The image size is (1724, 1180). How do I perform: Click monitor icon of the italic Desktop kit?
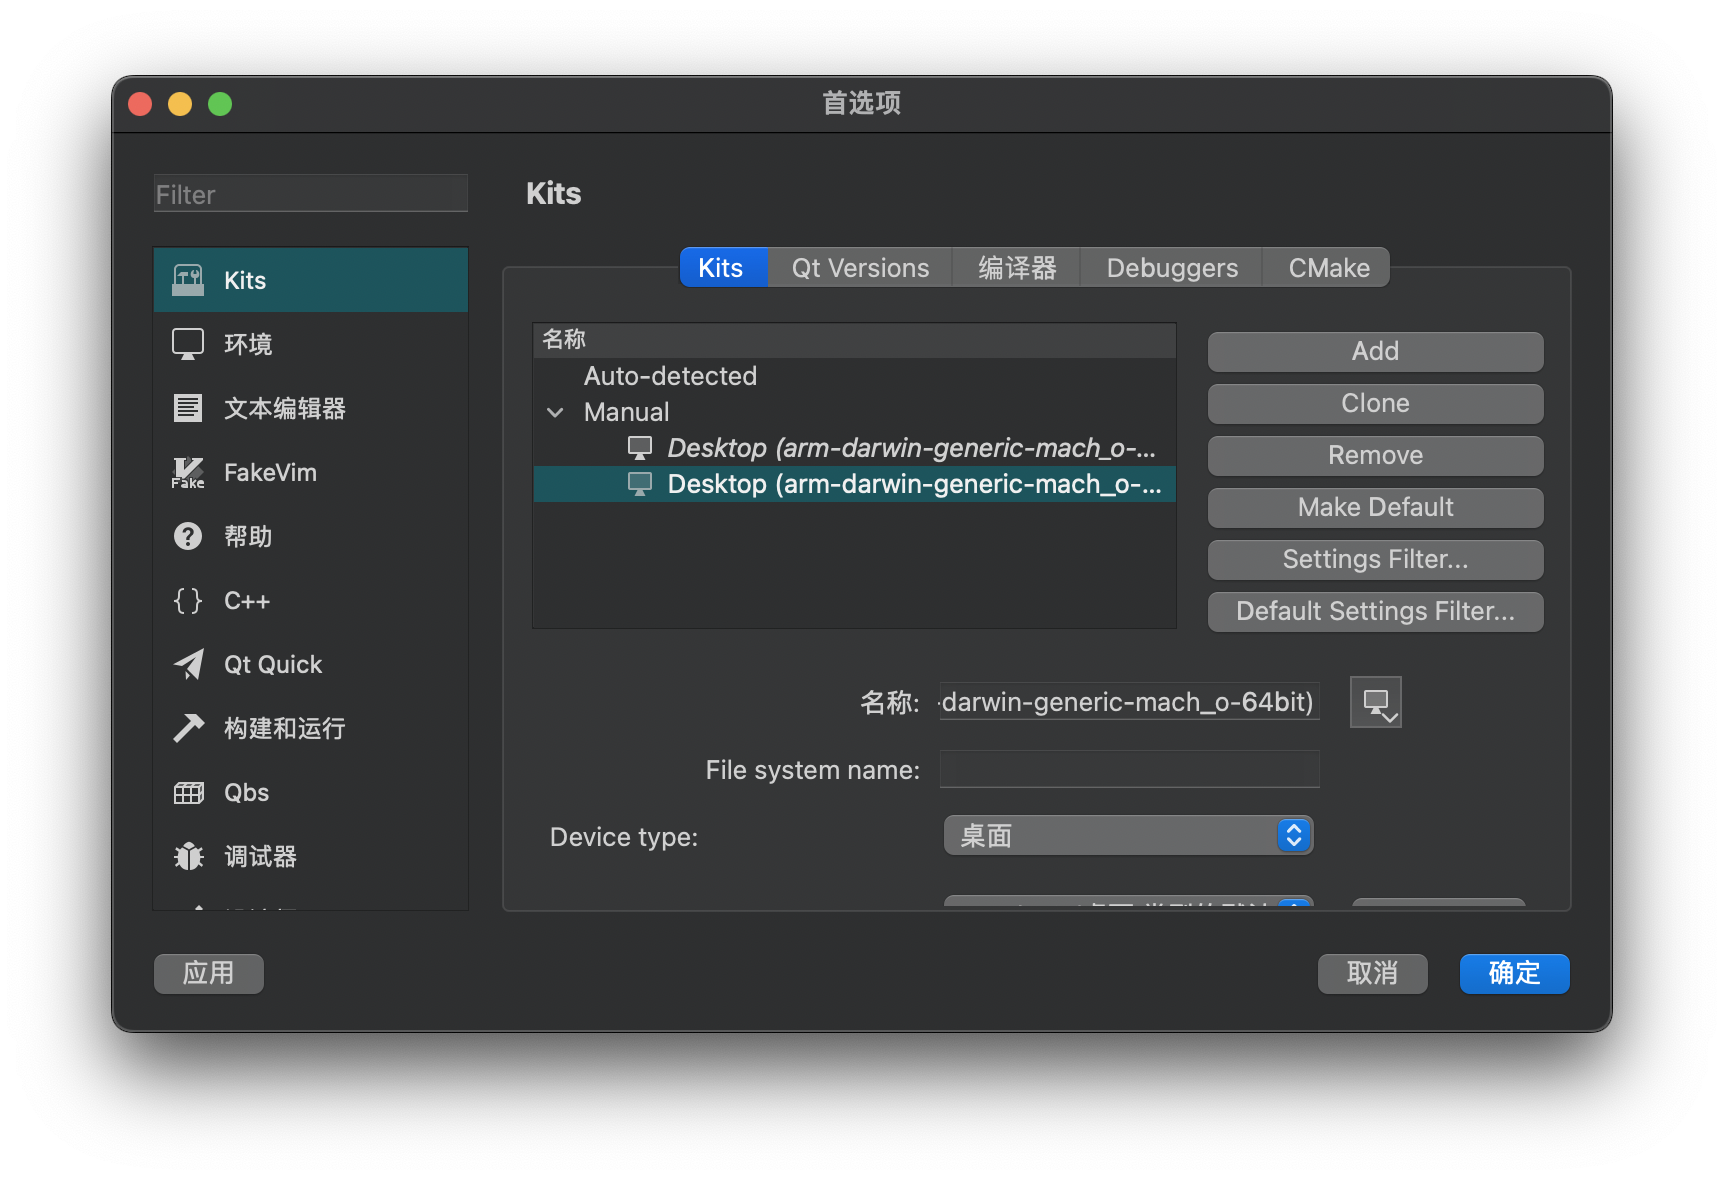coord(640,448)
